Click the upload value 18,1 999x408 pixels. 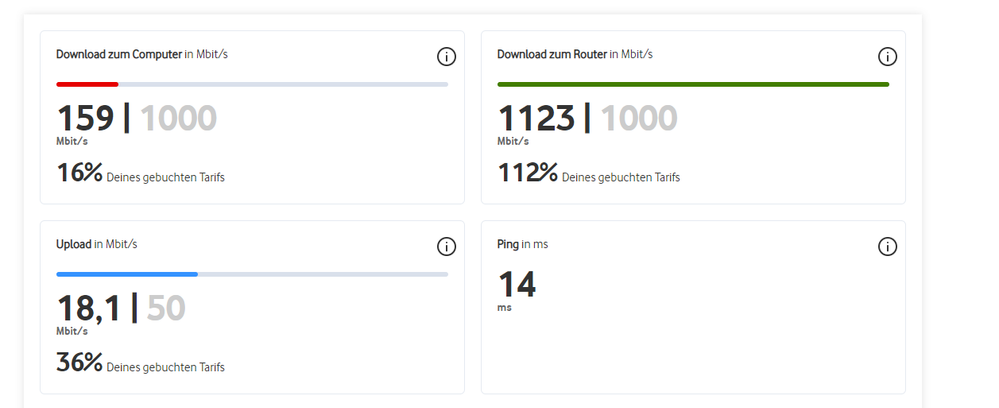(x=89, y=309)
